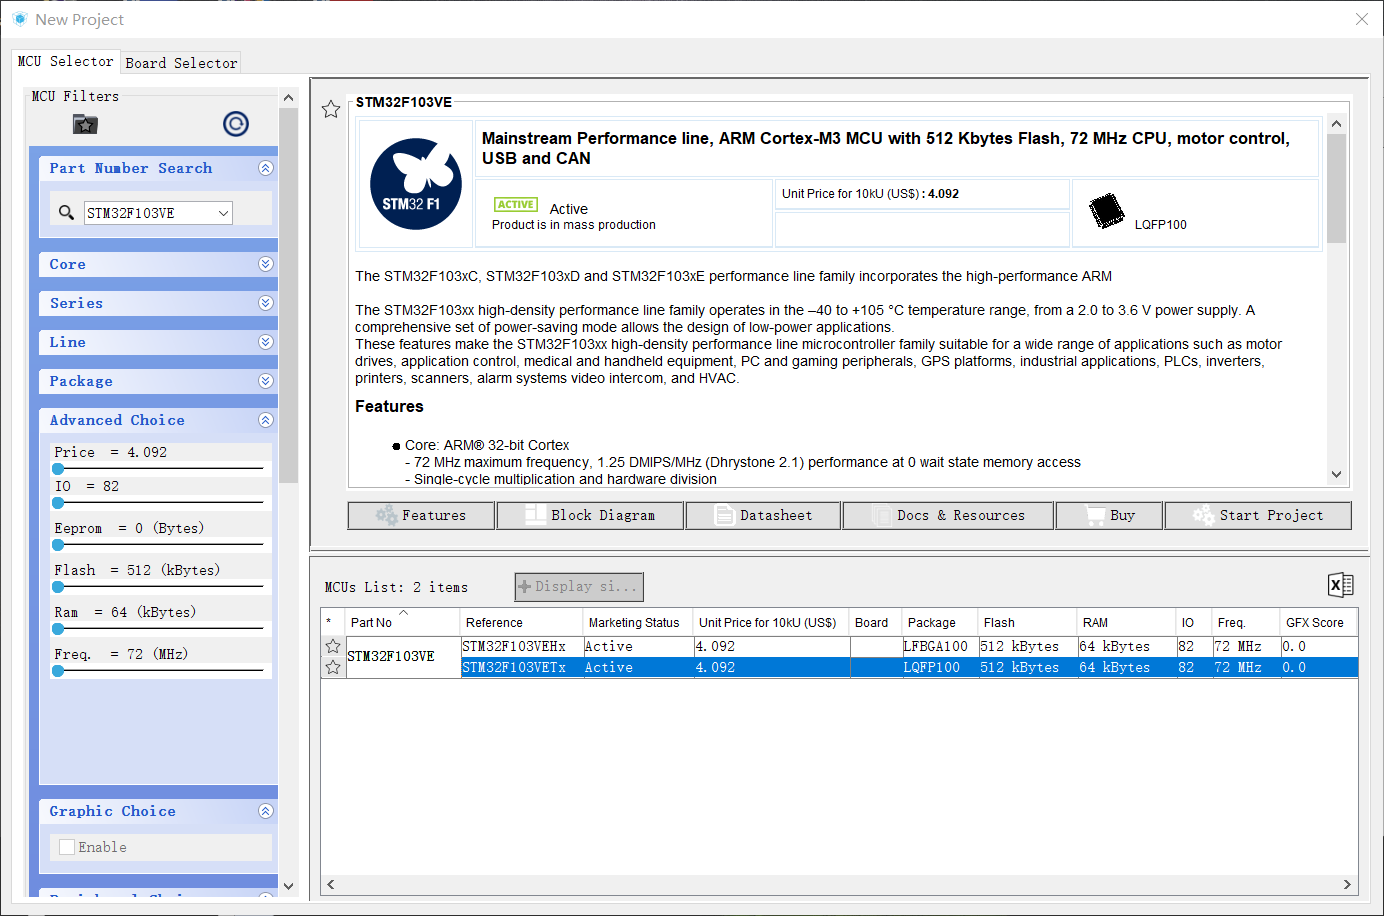
Task: Click the Ram slider handle
Action: (x=58, y=628)
